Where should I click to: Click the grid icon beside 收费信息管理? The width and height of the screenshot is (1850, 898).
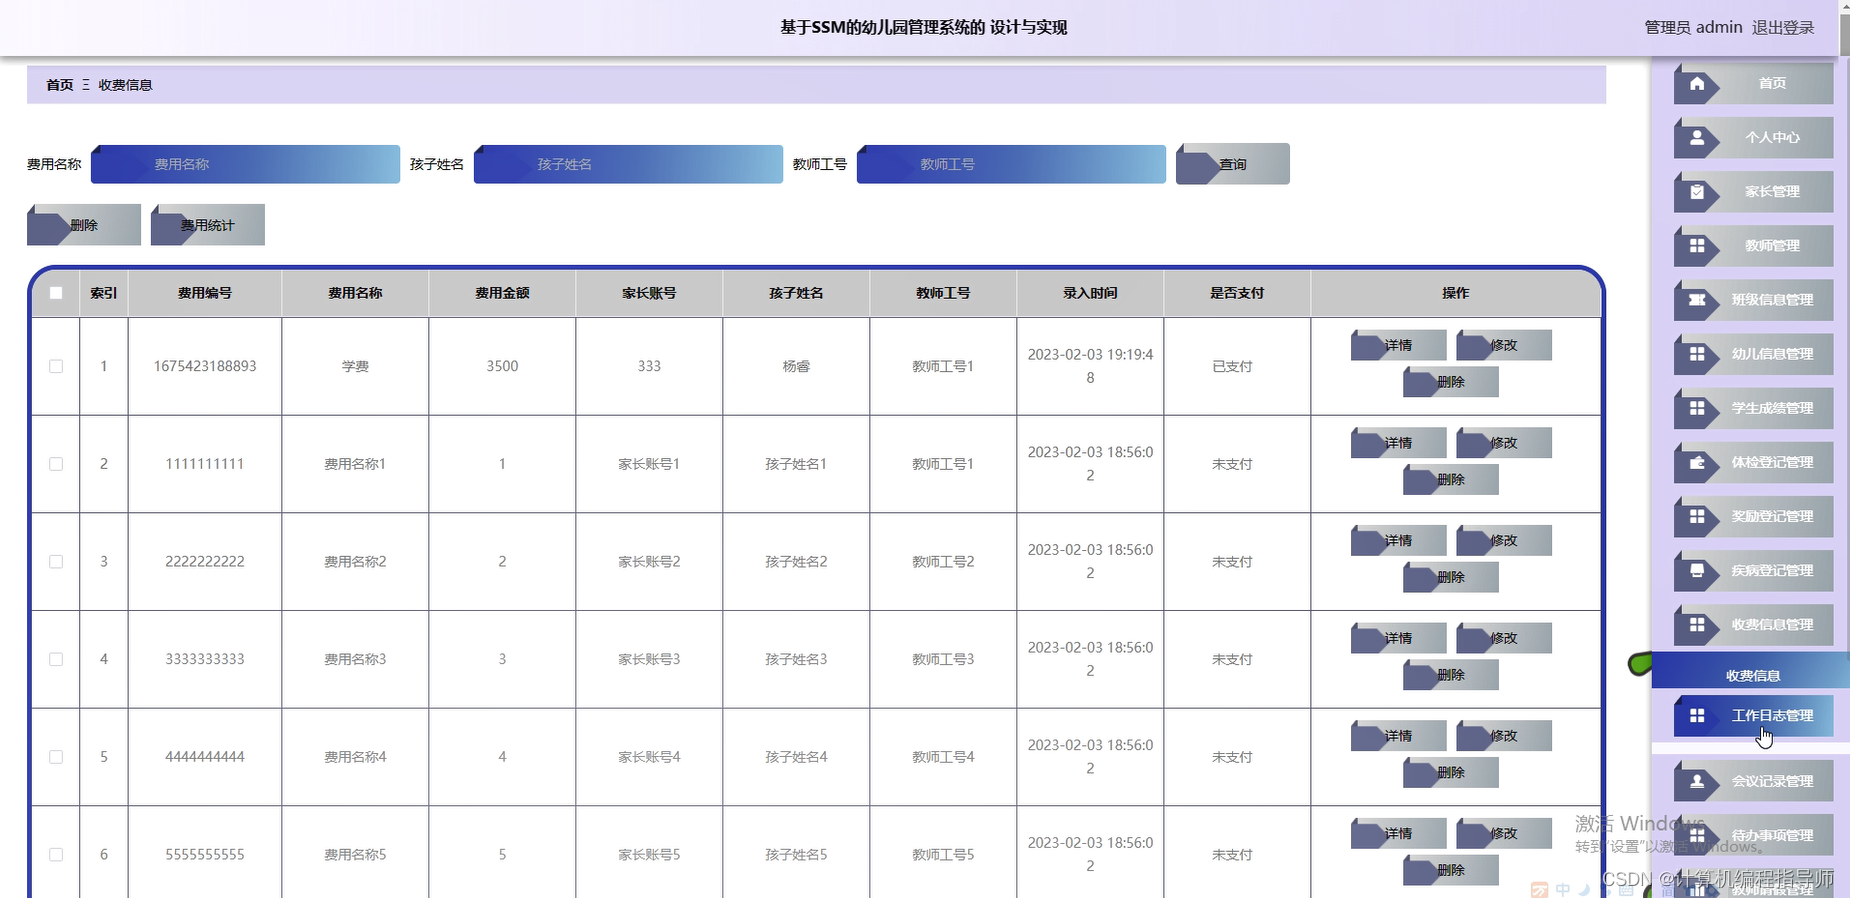point(1697,625)
